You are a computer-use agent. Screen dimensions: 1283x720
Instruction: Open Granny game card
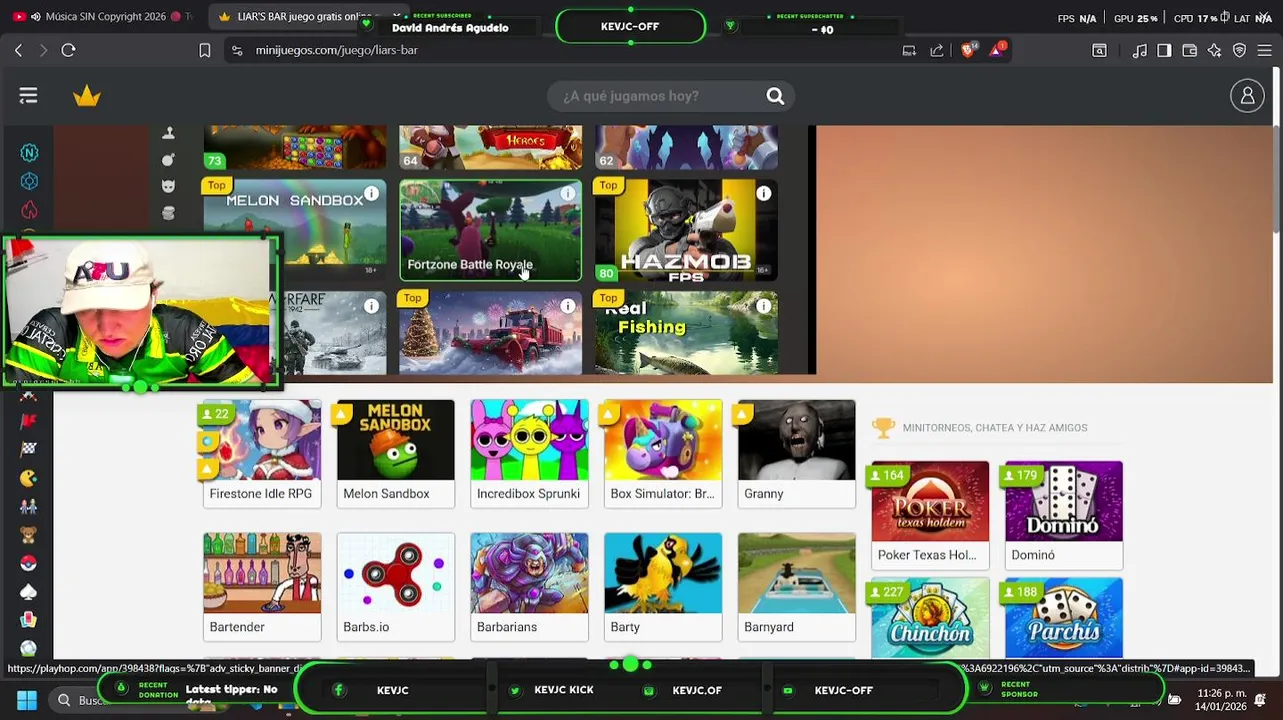click(x=797, y=454)
